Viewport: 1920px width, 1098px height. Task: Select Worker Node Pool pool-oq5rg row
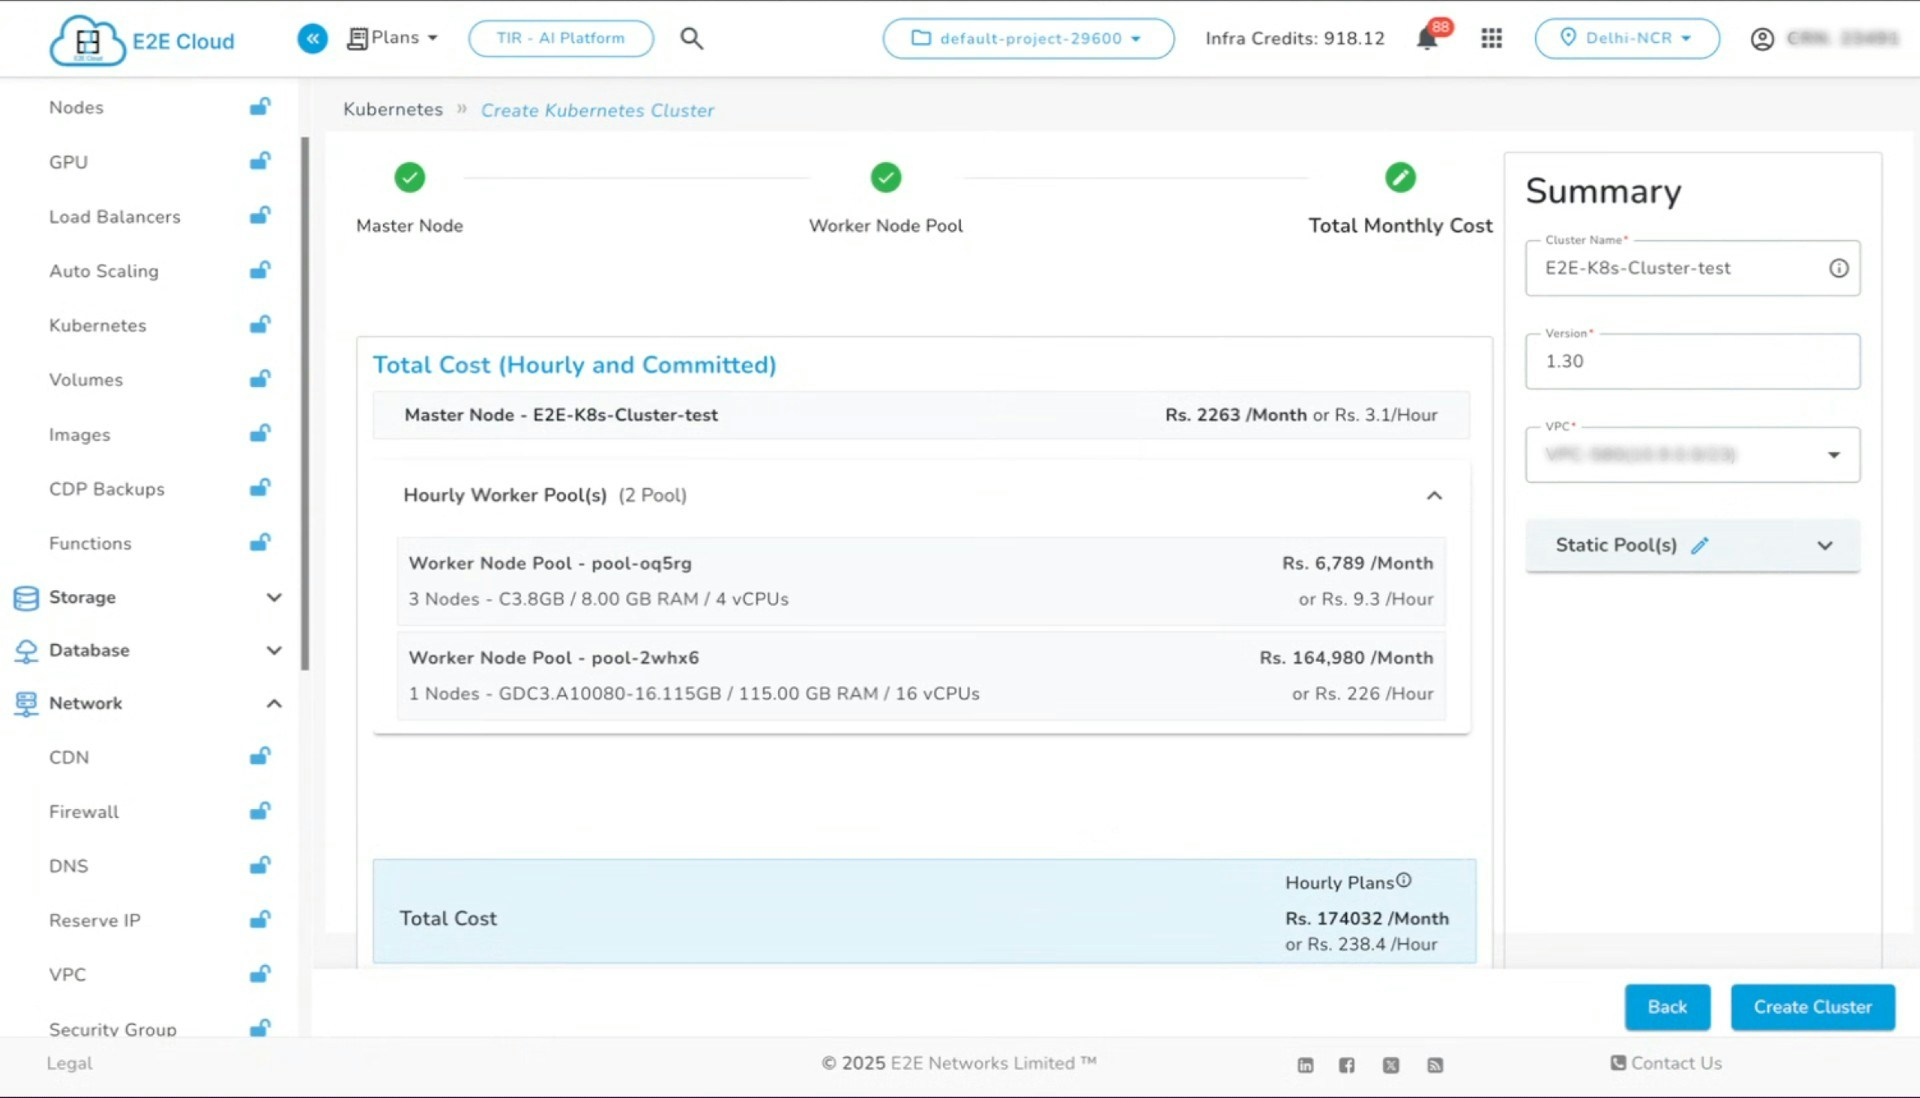tap(921, 581)
